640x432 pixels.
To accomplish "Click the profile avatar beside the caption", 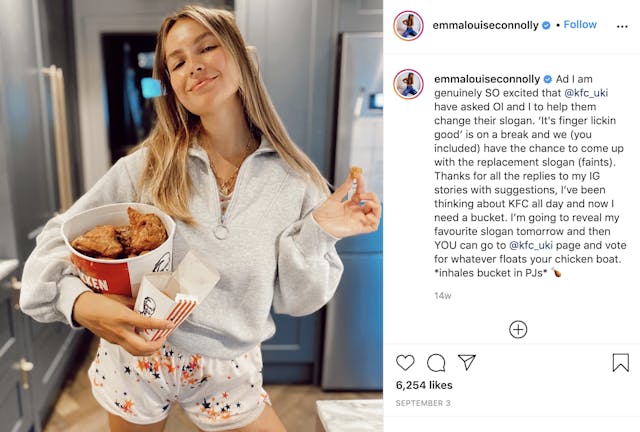I will pos(408,84).
